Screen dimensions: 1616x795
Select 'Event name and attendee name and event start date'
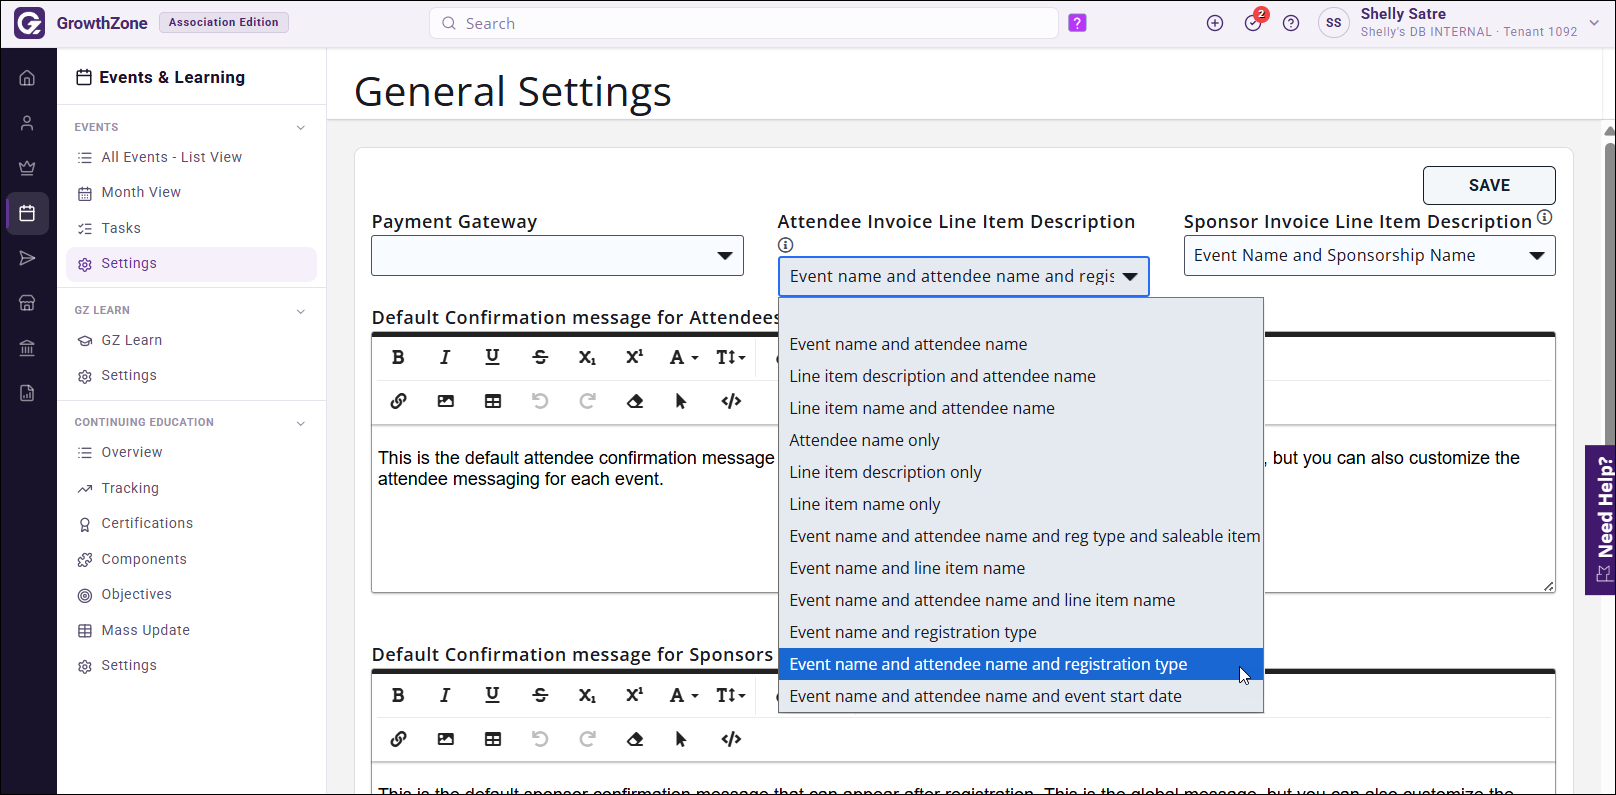click(1021, 696)
